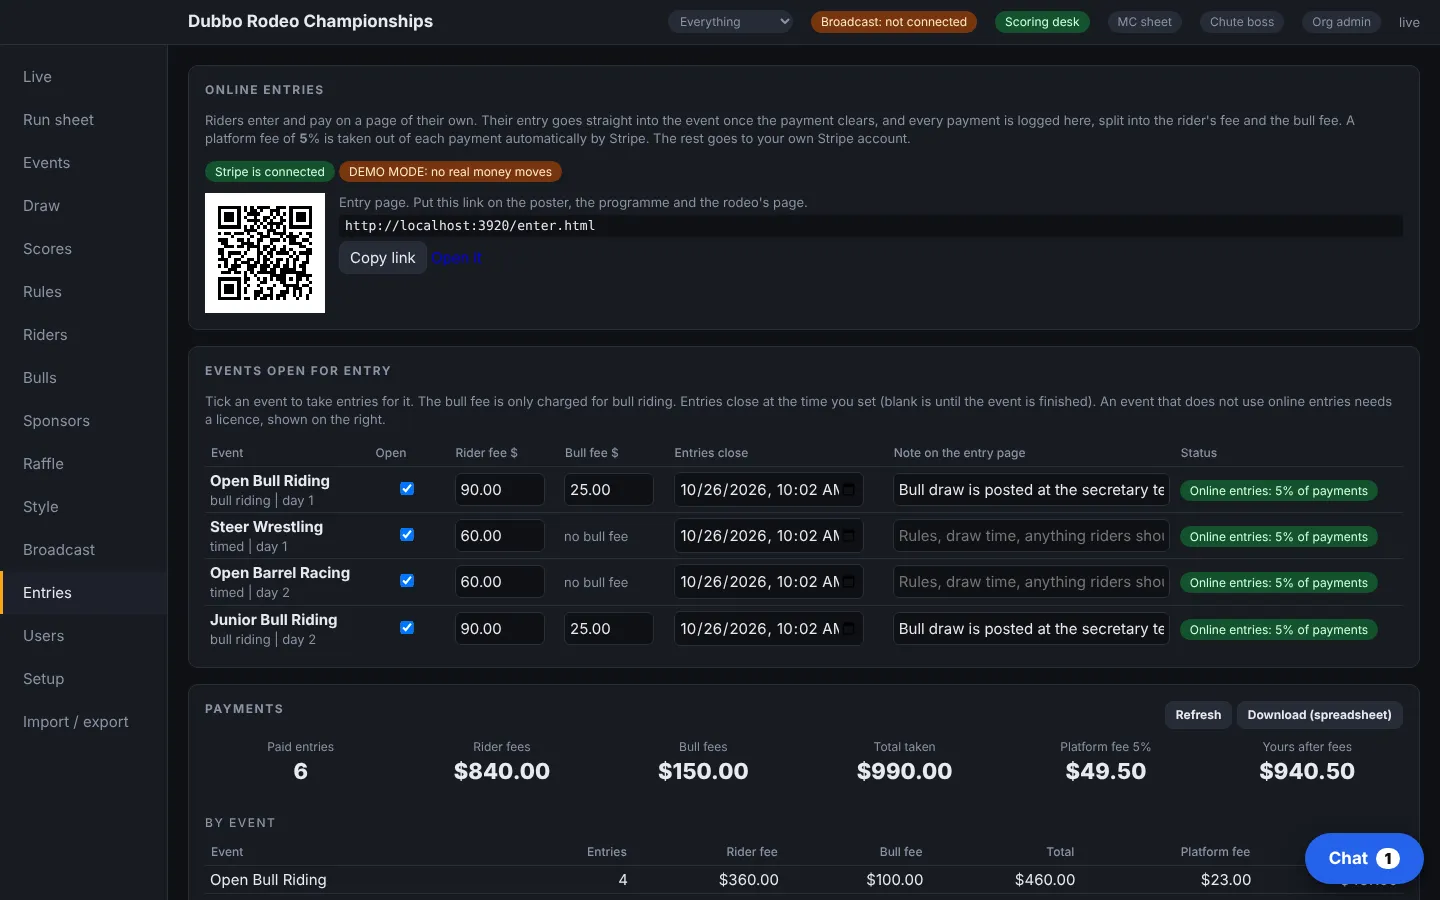Switch to the Scores page

coord(84,249)
